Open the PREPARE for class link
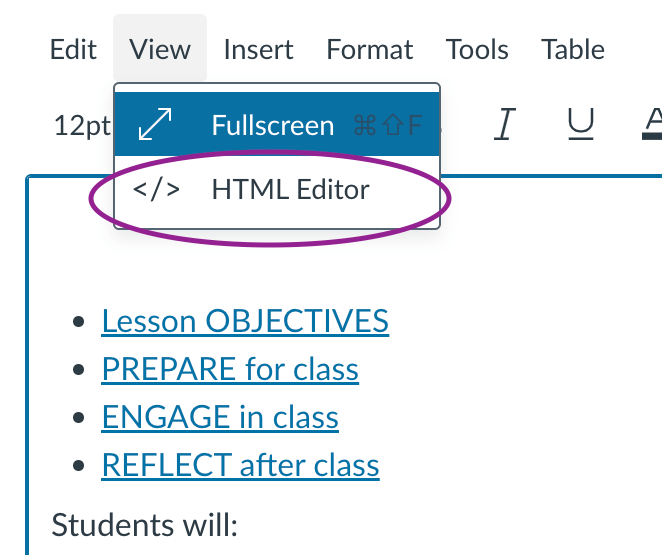 click(230, 369)
